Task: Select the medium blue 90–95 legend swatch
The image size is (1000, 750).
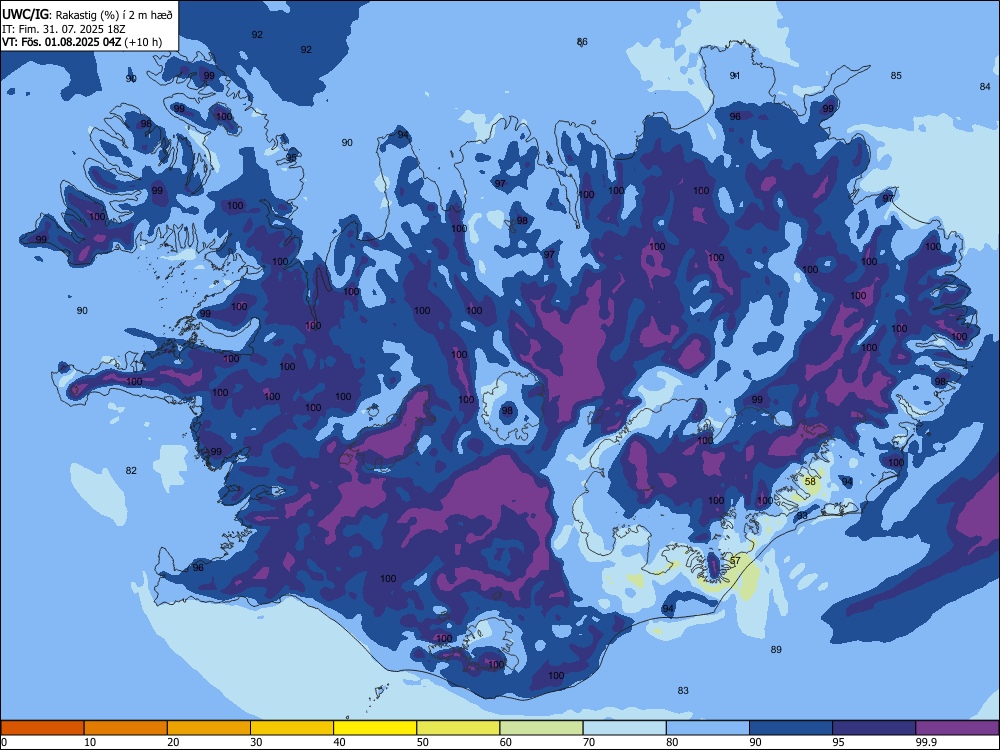Action: 791,728
